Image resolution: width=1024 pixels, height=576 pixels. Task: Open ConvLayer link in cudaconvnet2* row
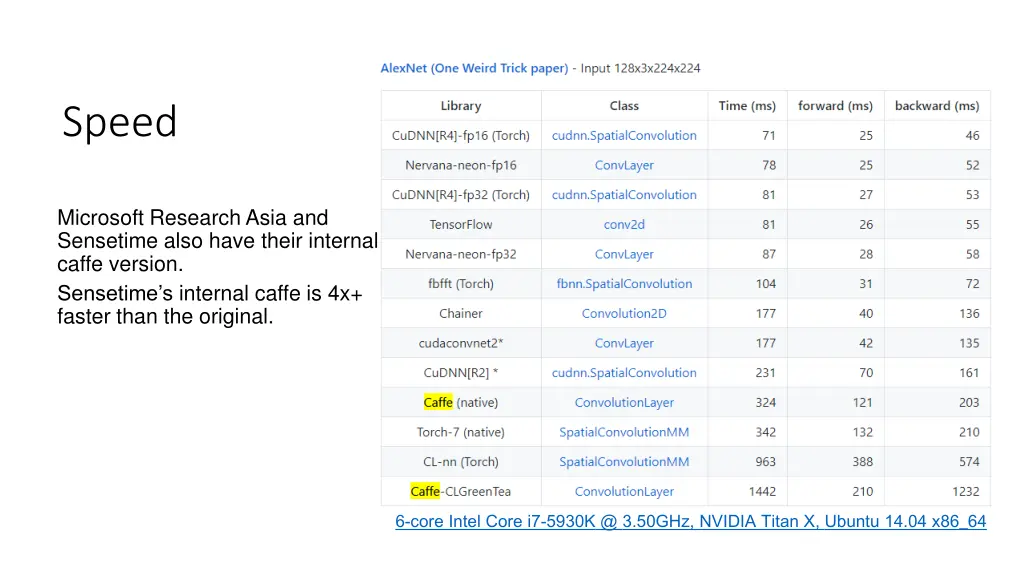(624, 343)
